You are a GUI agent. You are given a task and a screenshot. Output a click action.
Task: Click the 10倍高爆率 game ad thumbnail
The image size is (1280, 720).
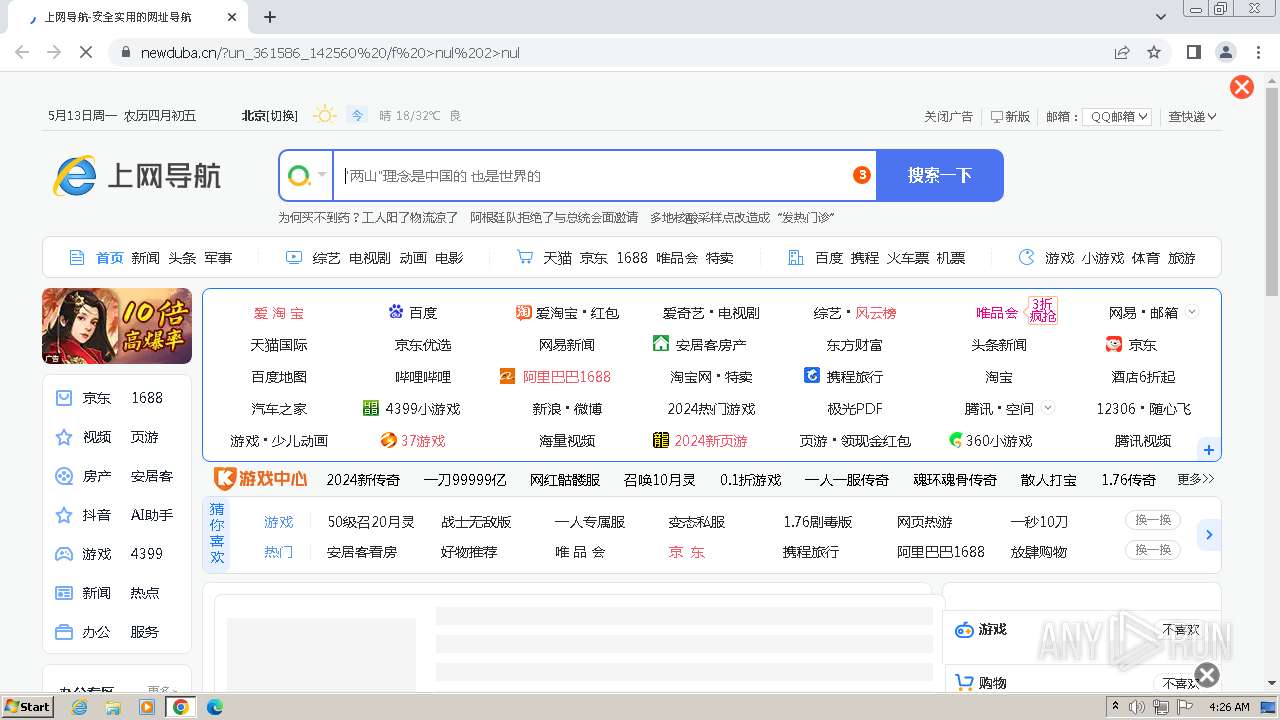coord(117,326)
